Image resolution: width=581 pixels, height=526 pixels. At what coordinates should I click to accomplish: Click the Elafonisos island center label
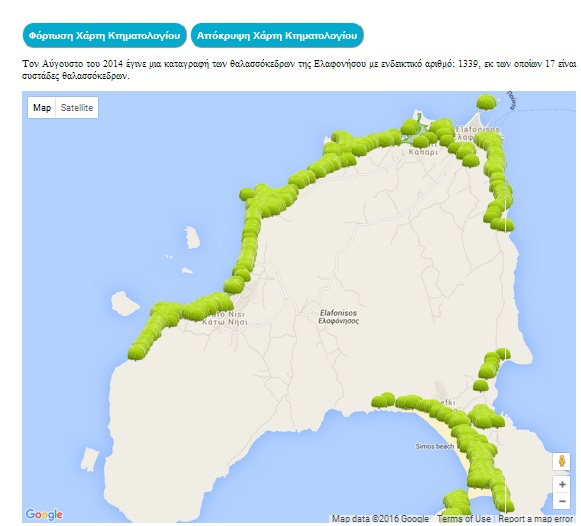[x=338, y=317]
